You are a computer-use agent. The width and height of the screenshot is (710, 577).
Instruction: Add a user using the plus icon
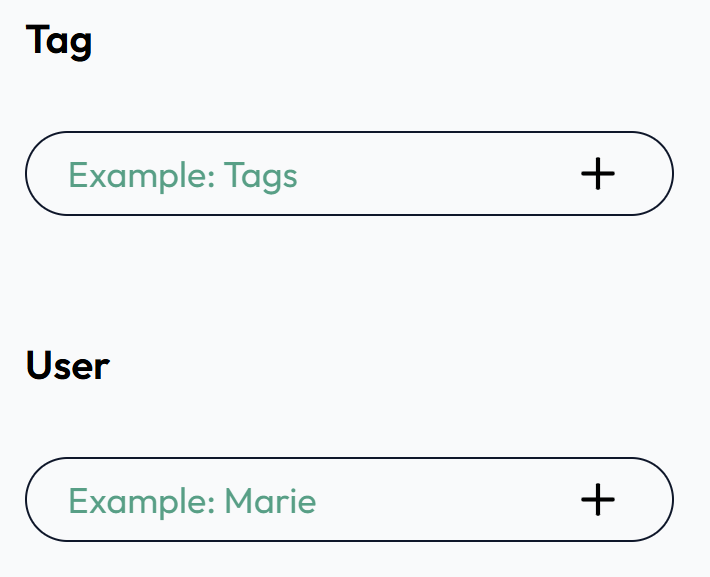tap(598, 499)
